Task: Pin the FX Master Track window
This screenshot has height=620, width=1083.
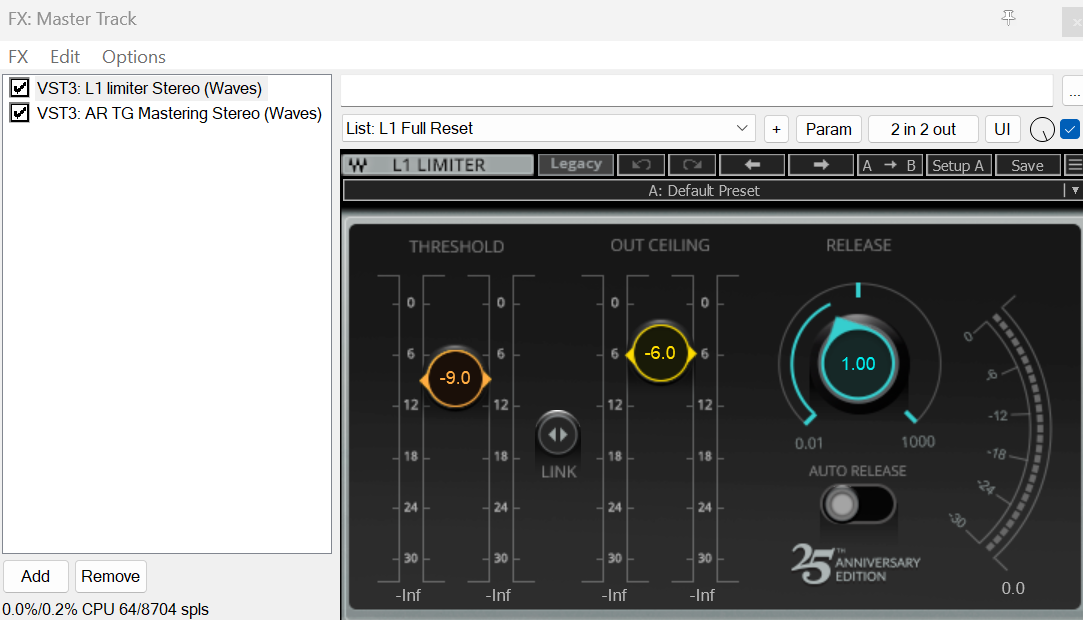Action: [x=1008, y=18]
